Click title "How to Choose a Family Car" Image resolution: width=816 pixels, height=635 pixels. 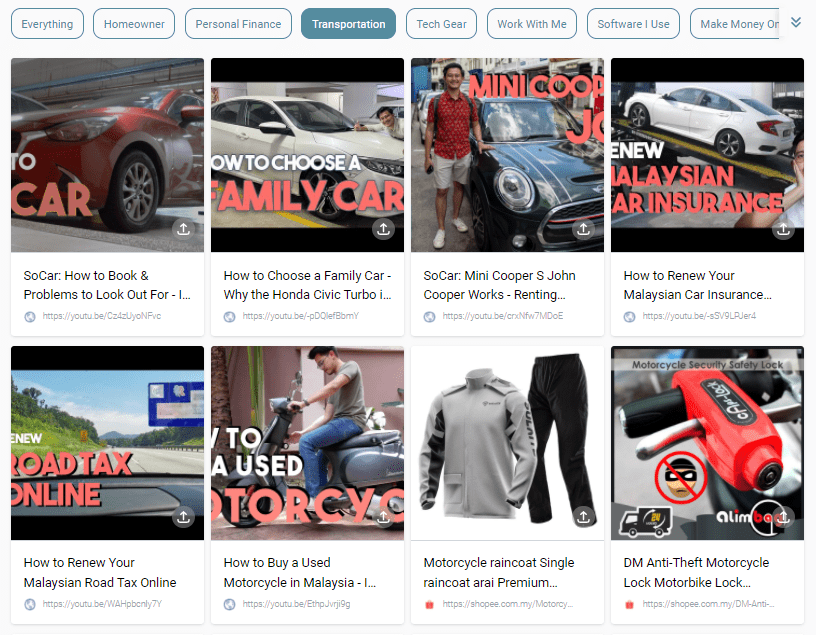pyautogui.click(x=308, y=285)
